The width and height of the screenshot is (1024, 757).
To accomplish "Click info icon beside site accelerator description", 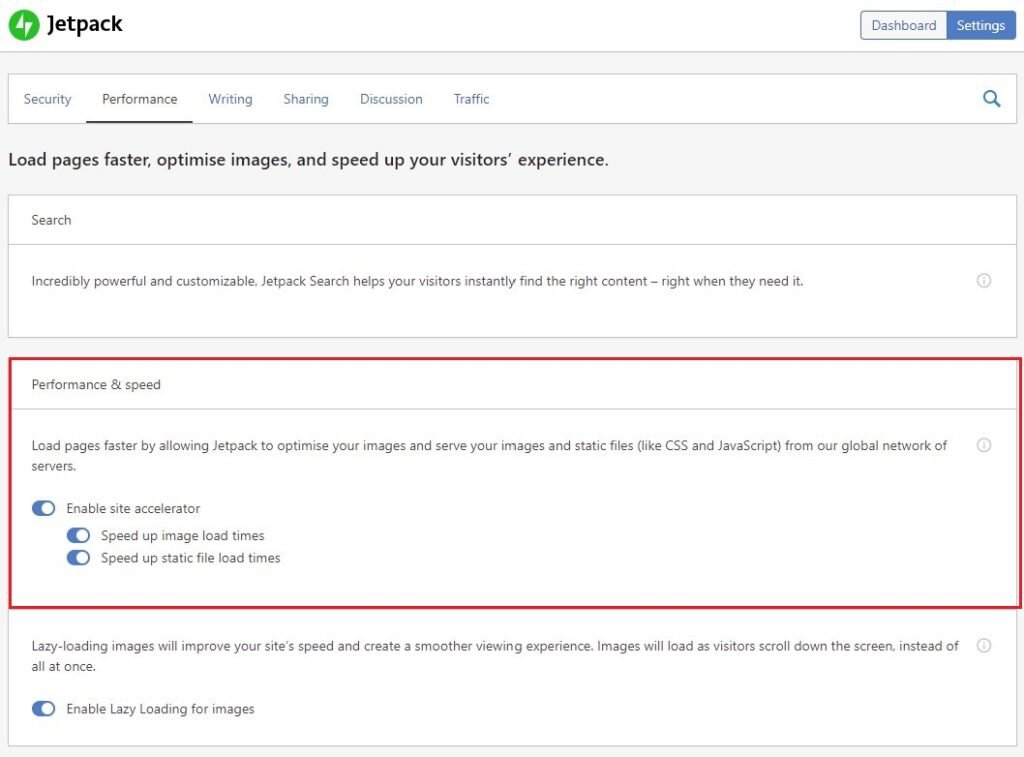I will point(983,445).
